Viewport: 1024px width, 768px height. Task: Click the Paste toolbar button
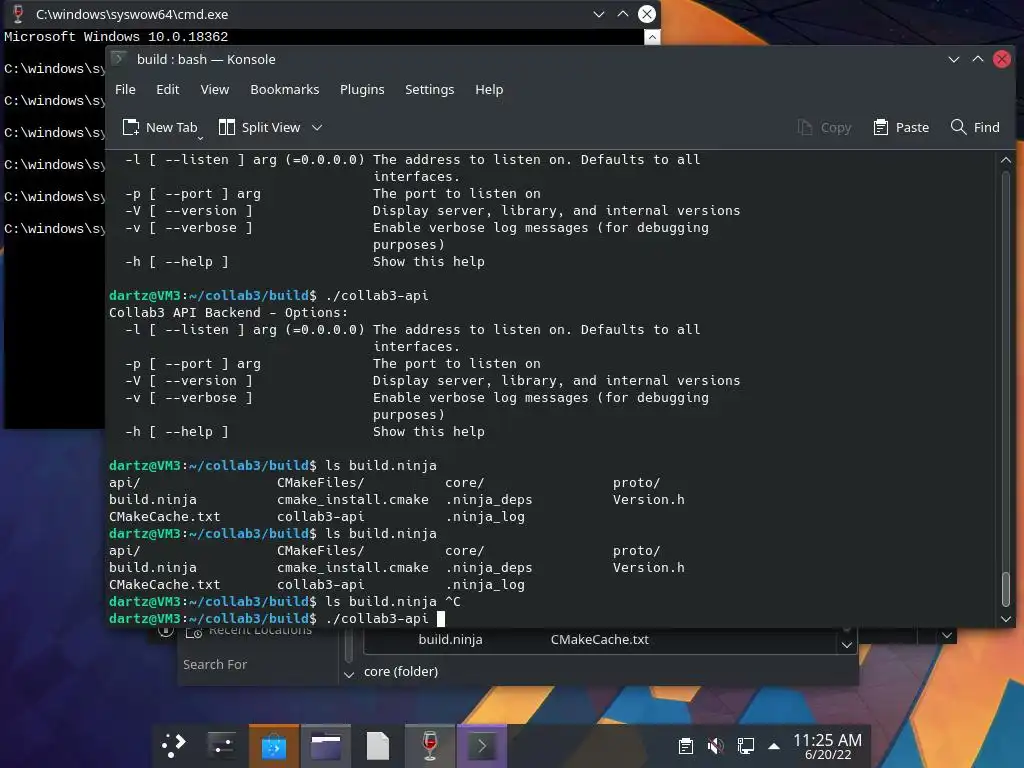coord(901,127)
